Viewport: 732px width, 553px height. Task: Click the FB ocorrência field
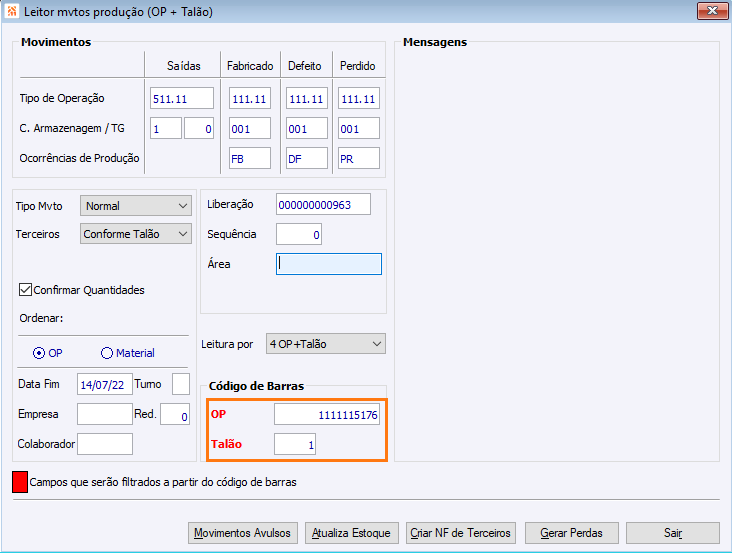pos(250,158)
